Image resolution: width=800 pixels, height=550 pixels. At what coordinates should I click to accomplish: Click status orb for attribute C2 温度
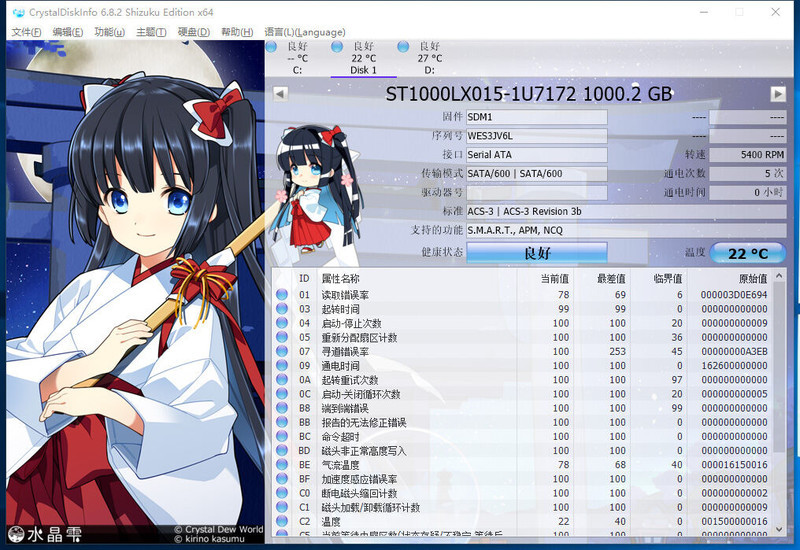coord(282,522)
